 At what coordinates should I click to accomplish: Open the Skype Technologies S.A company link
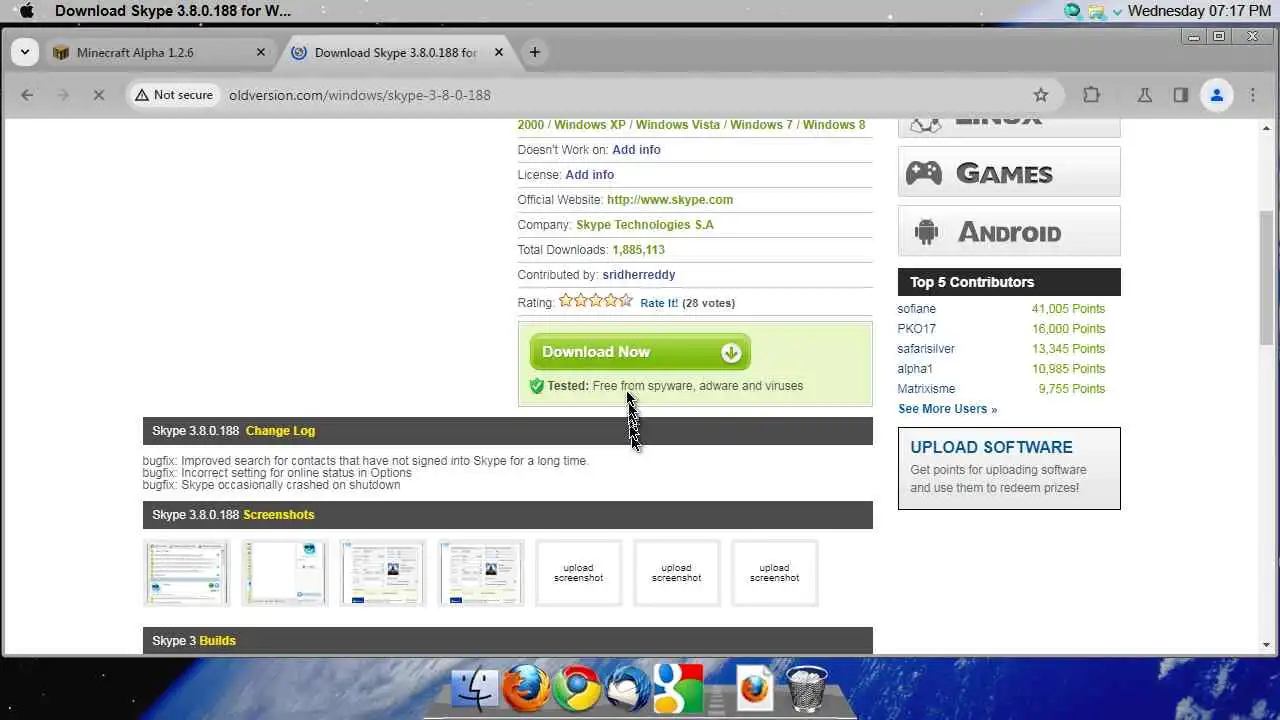(645, 225)
